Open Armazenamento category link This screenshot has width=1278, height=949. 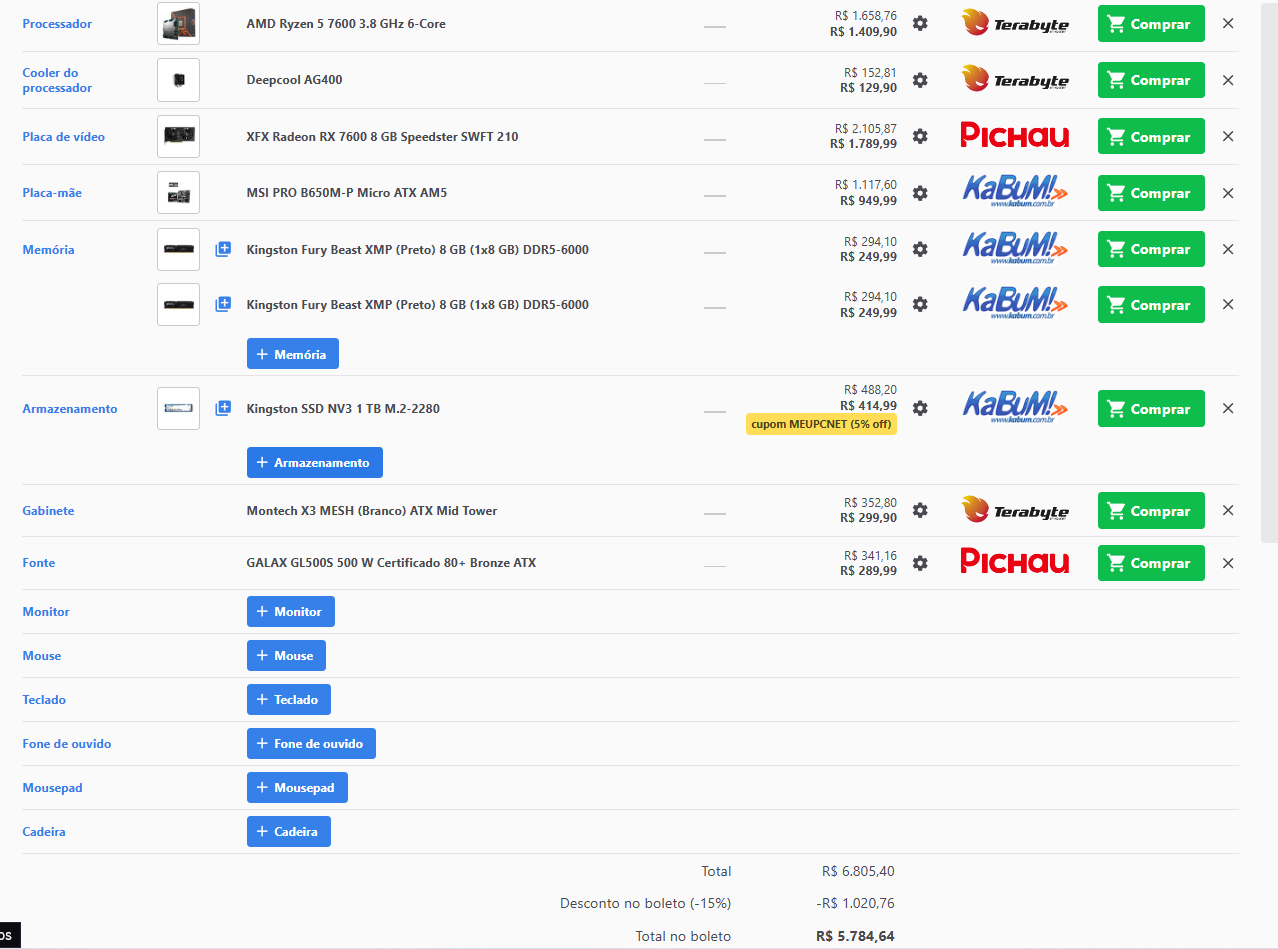point(70,409)
